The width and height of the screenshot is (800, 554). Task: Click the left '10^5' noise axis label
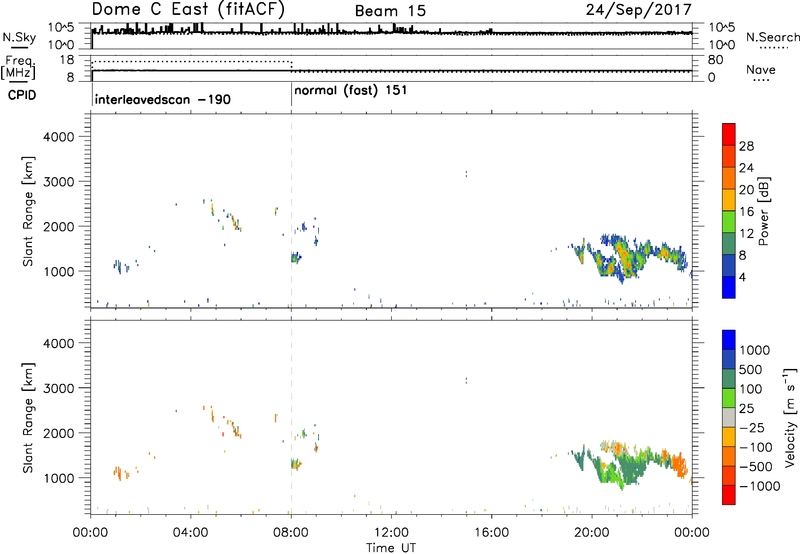tap(61, 27)
